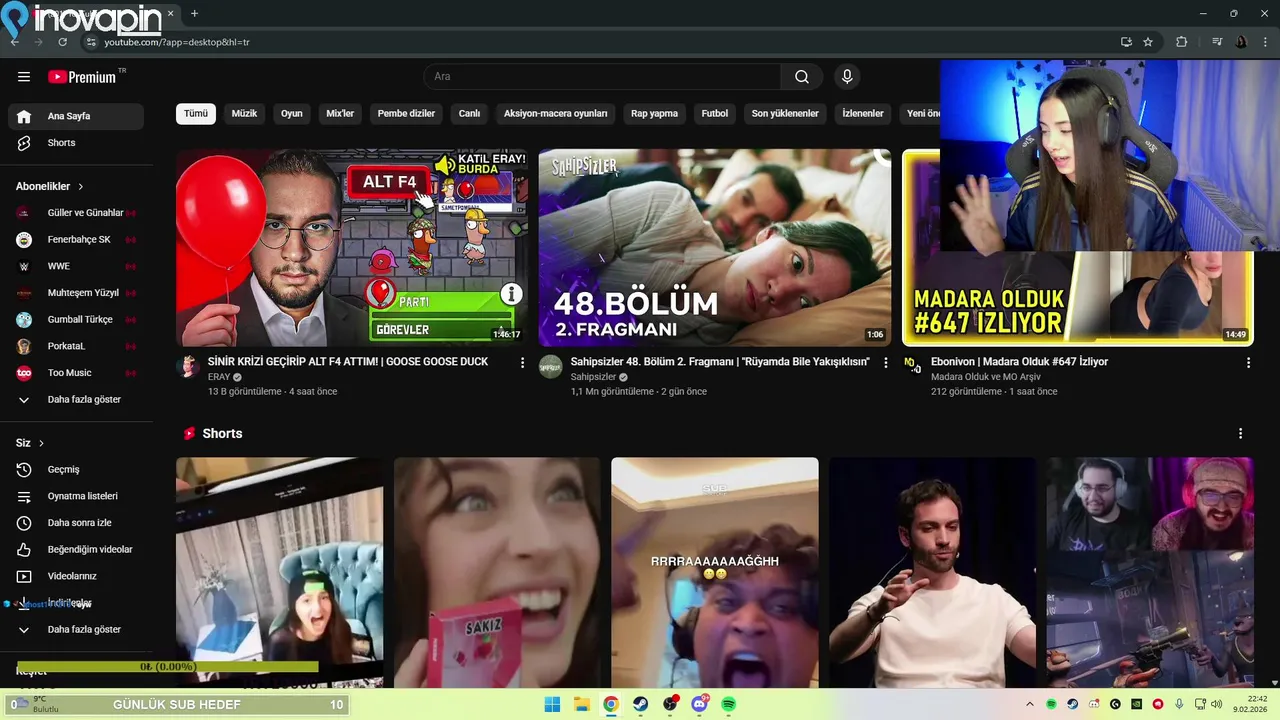The height and width of the screenshot is (720, 1280).
Task: Open the YouTube hamburger guide menu
Action: 24,77
